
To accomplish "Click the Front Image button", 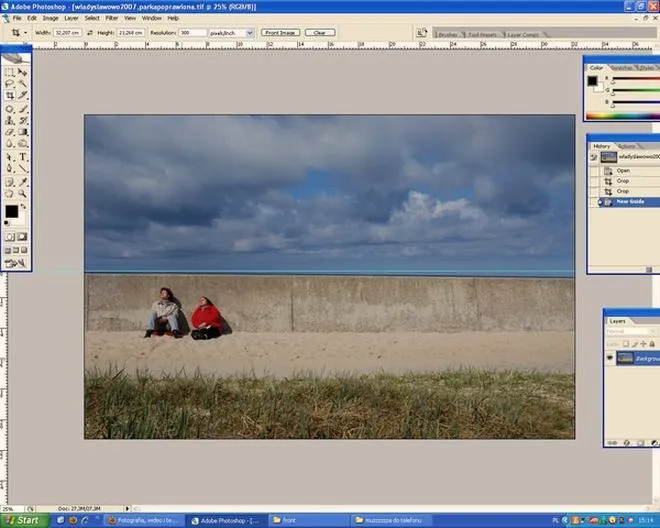I will [280, 32].
